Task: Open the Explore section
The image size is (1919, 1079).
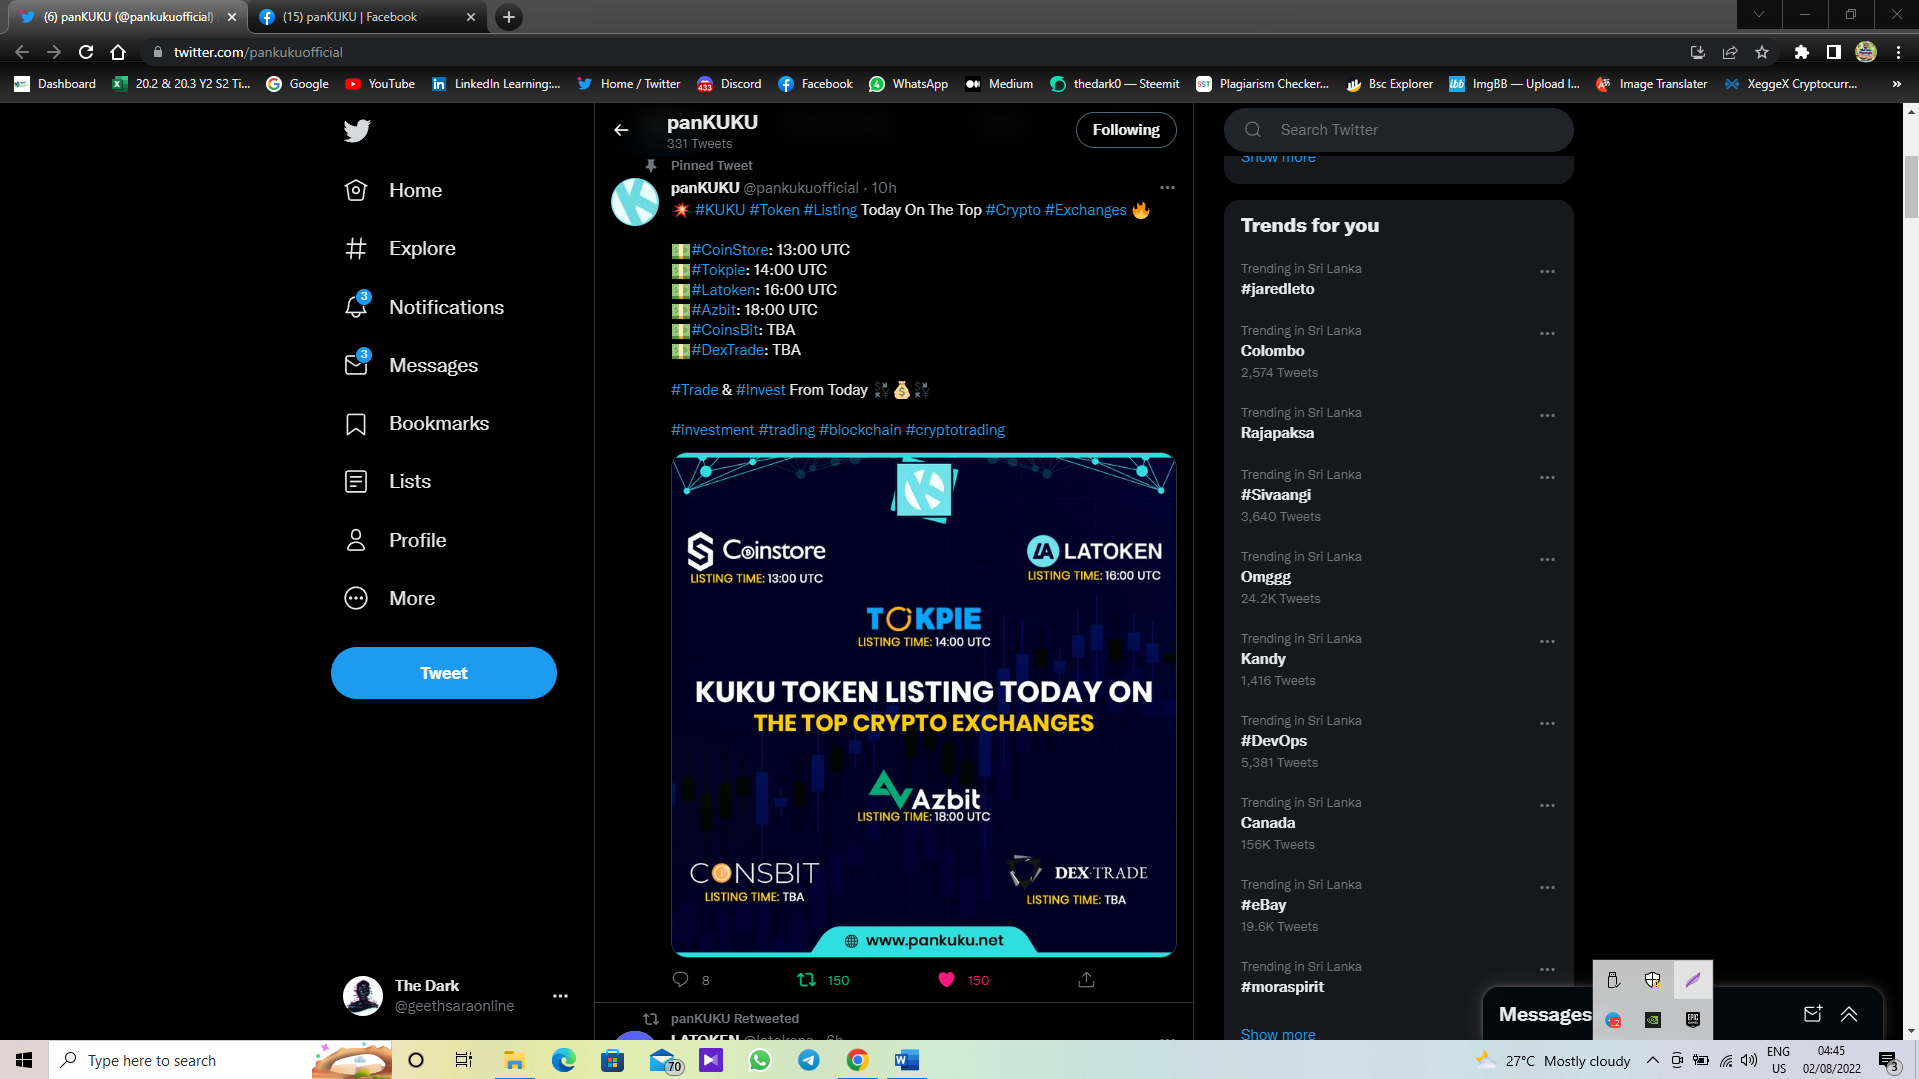Action: pyautogui.click(x=400, y=248)
